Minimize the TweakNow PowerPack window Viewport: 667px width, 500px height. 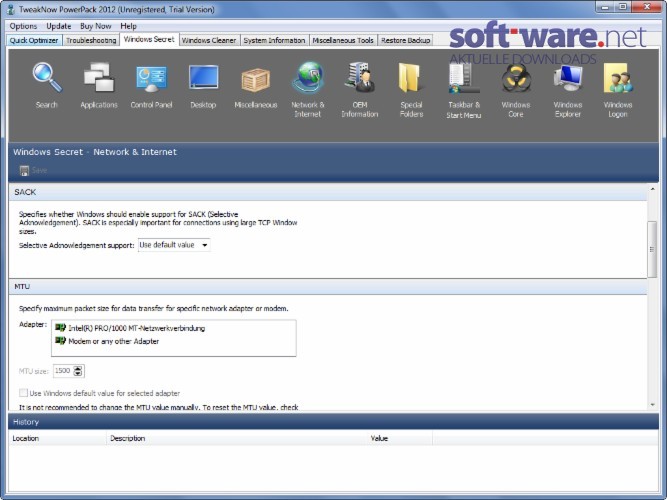click(x=606, y=7)
